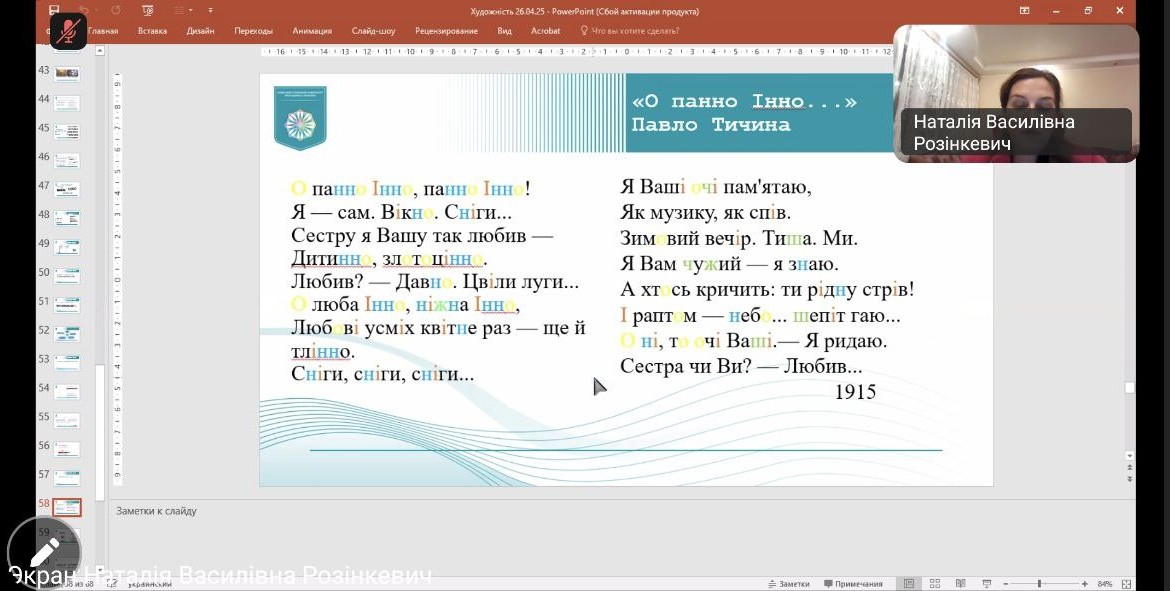
Task: Launch Slide Show view icon in status bar
Action: [986, 584]
